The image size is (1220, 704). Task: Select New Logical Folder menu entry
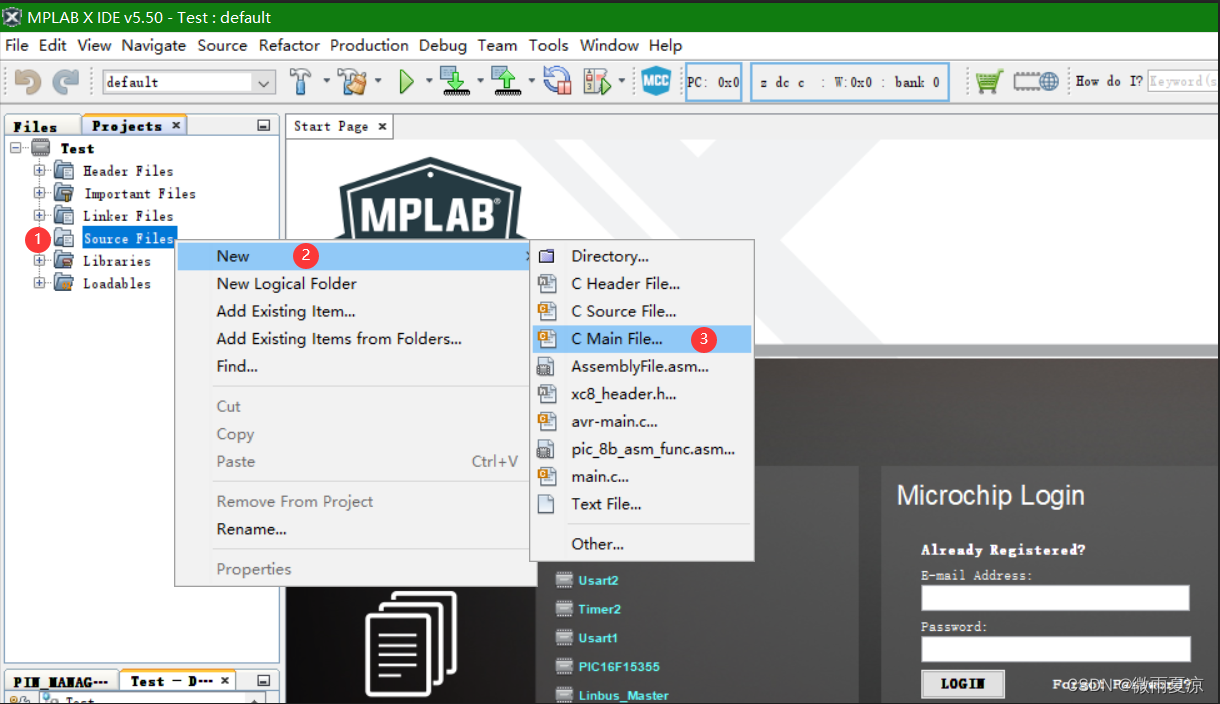356,284
